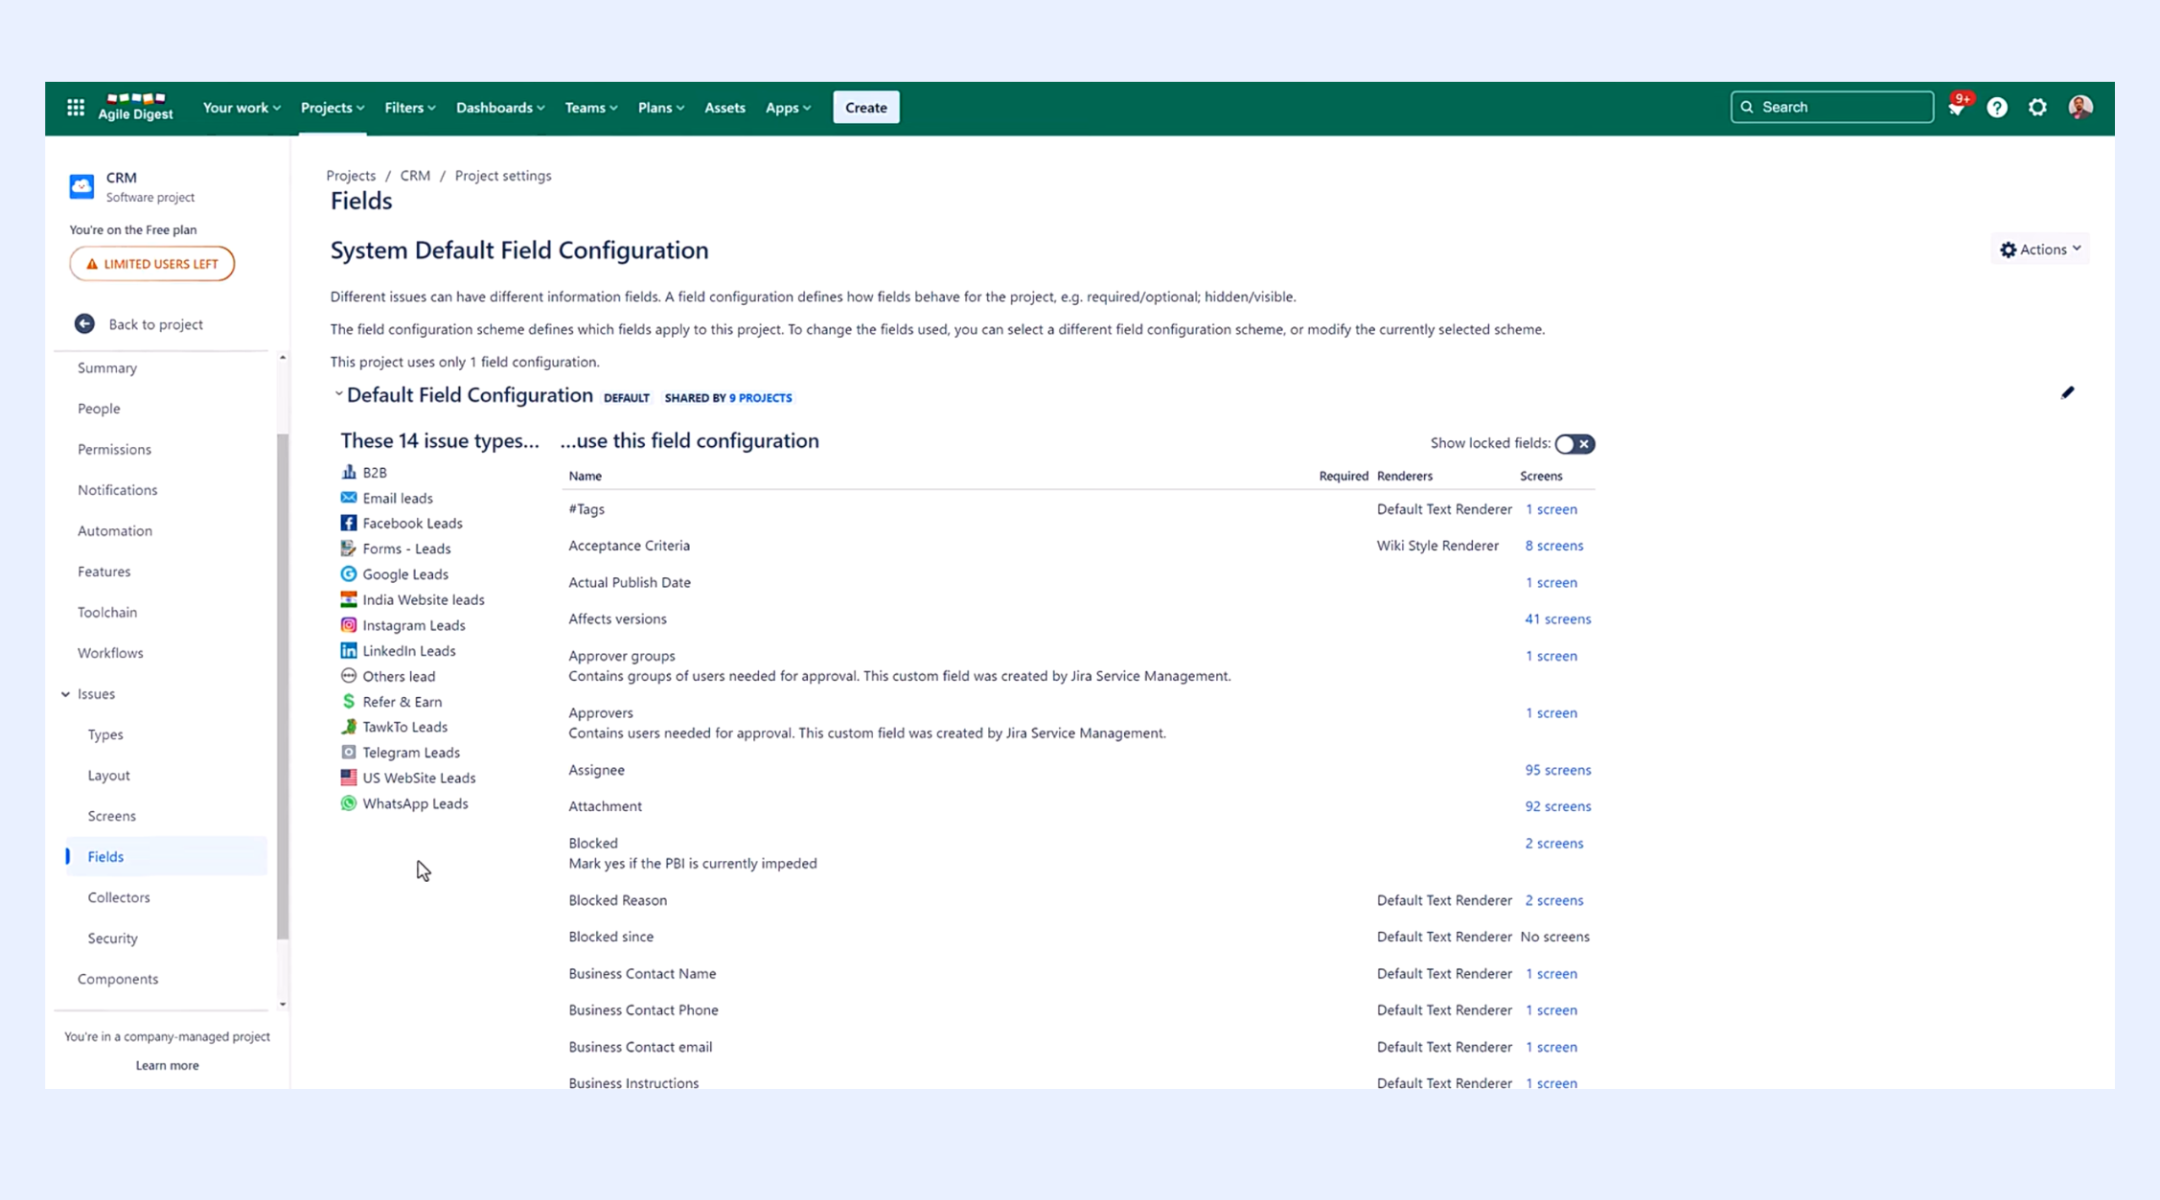
Task: Click the TawkTo Leads icon
Action: coord(348,727)
